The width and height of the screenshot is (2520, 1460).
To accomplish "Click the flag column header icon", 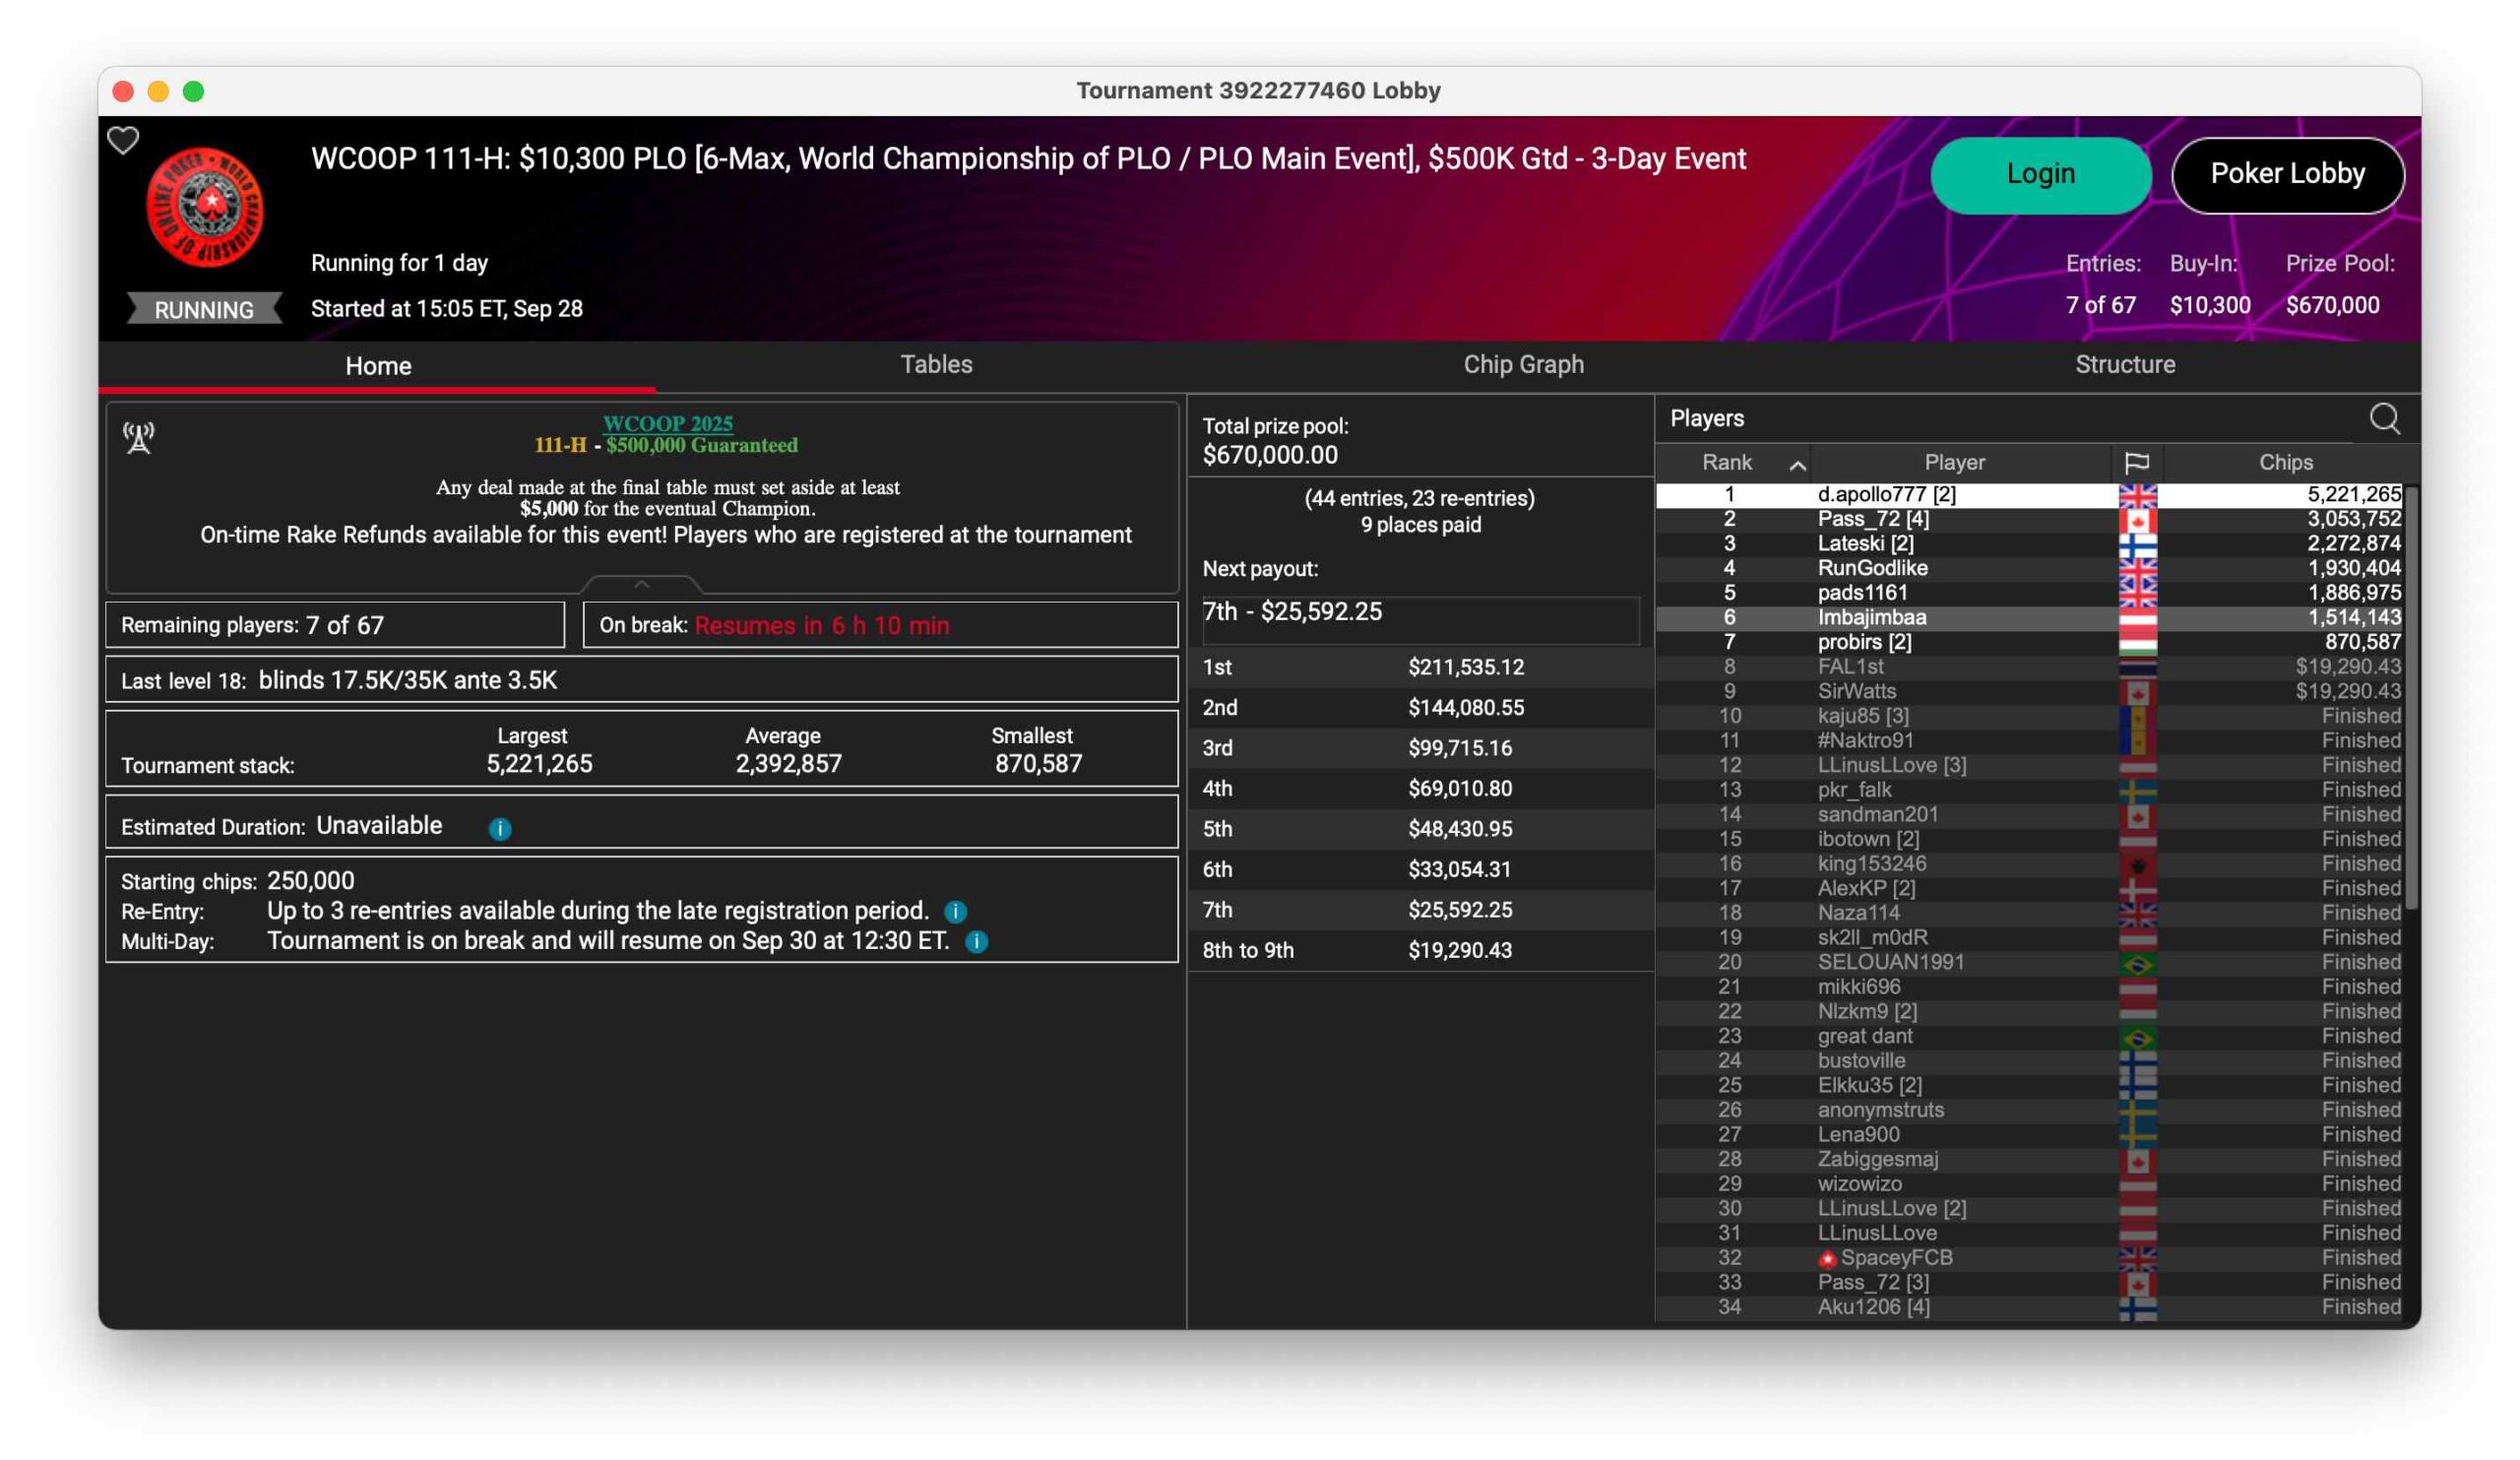I will point(2136,462).
